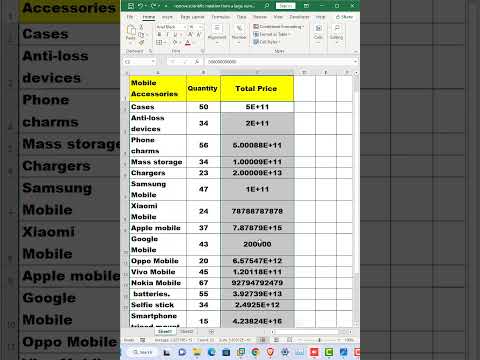Viewport: 480px width, 360px height.
Task: Click the Borders icon
Action: click(159, 42)
